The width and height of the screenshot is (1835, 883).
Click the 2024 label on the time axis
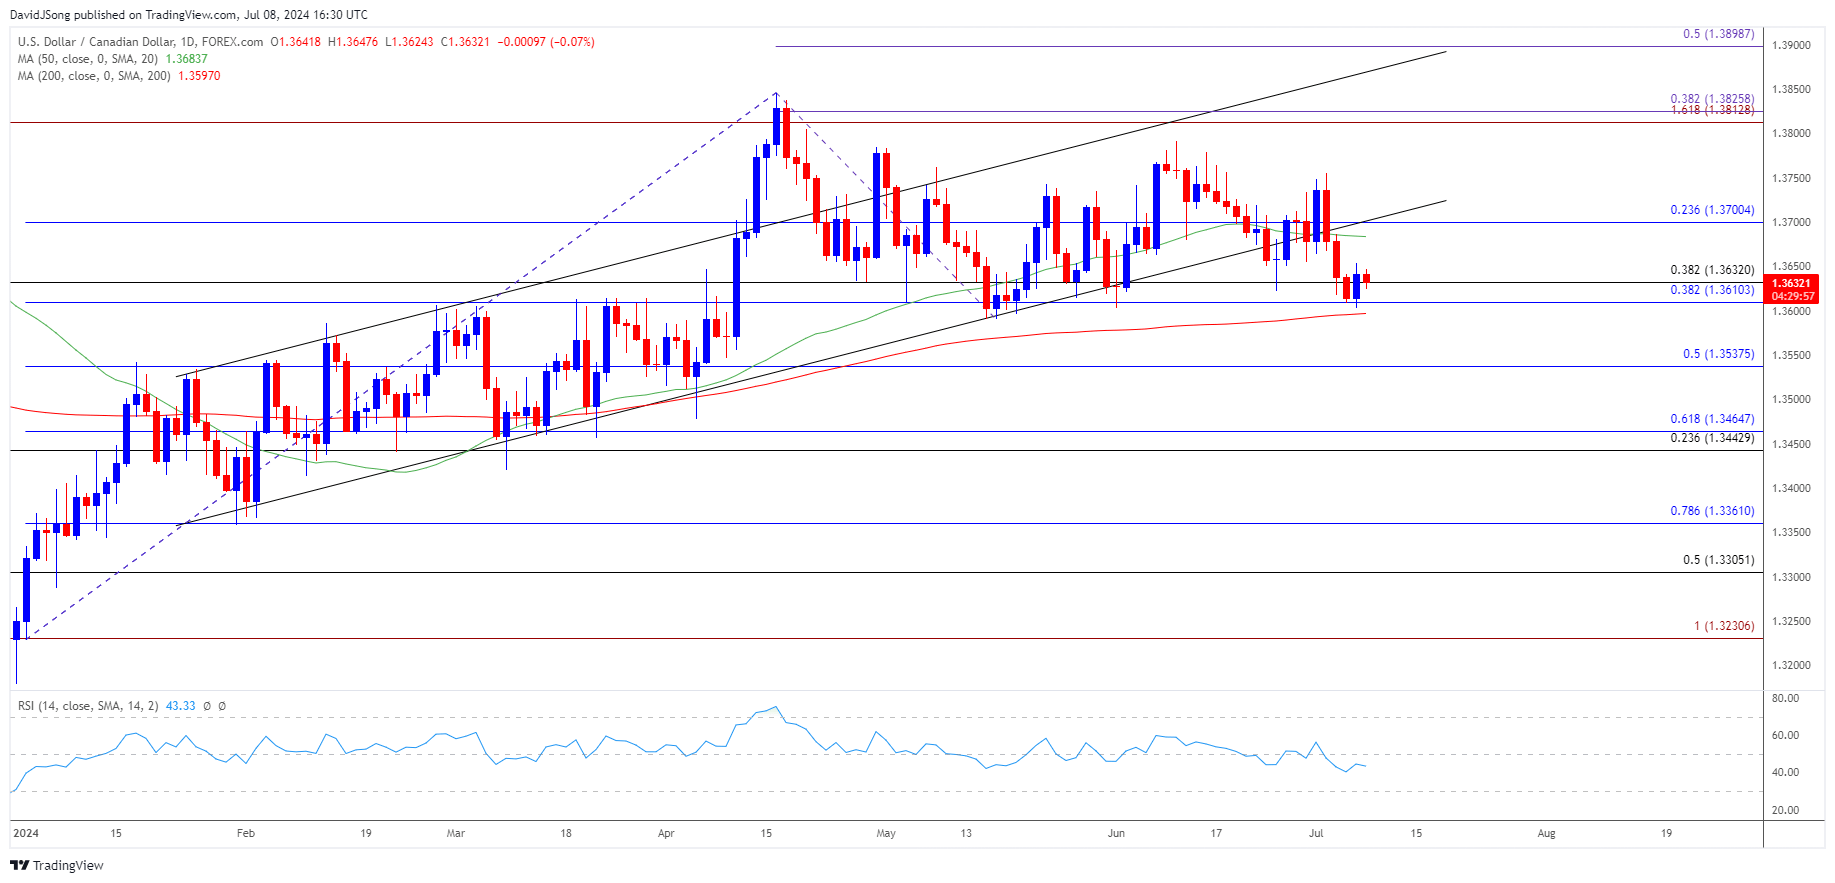pos(26,833)
